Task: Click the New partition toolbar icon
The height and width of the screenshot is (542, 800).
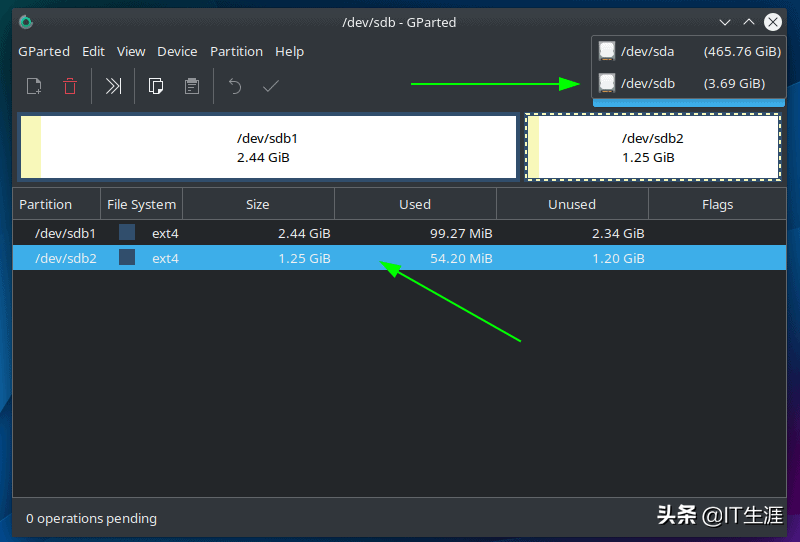Action: click(x=34, y=87)
